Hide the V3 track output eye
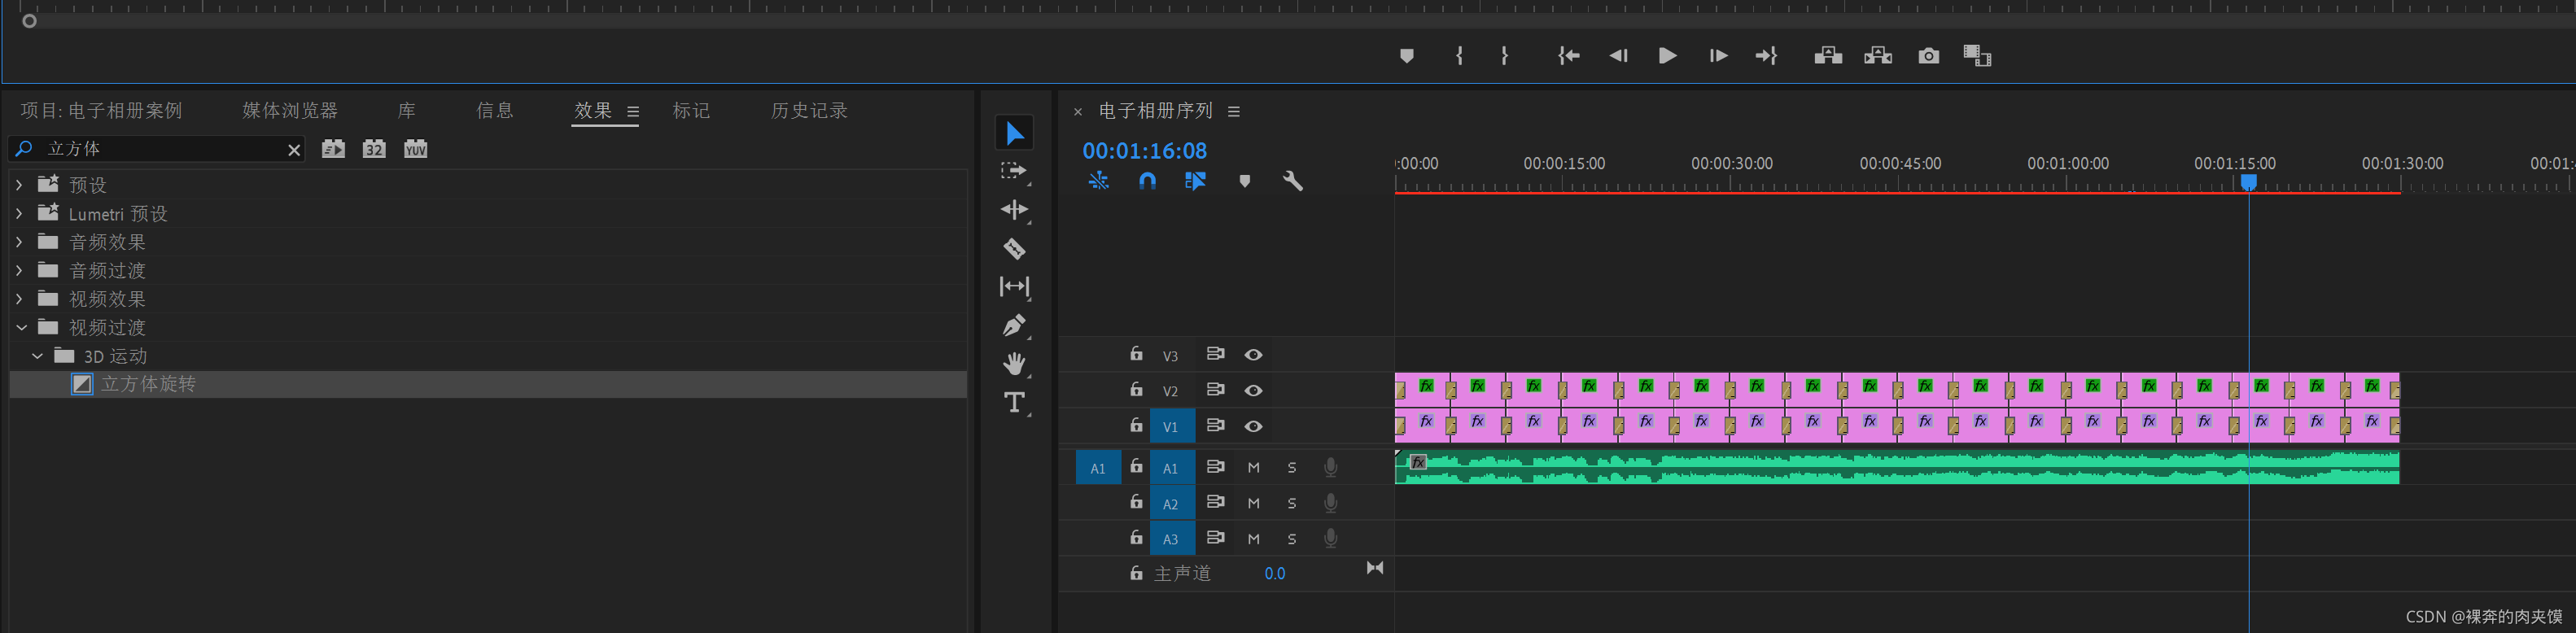 pos(1253,355)
